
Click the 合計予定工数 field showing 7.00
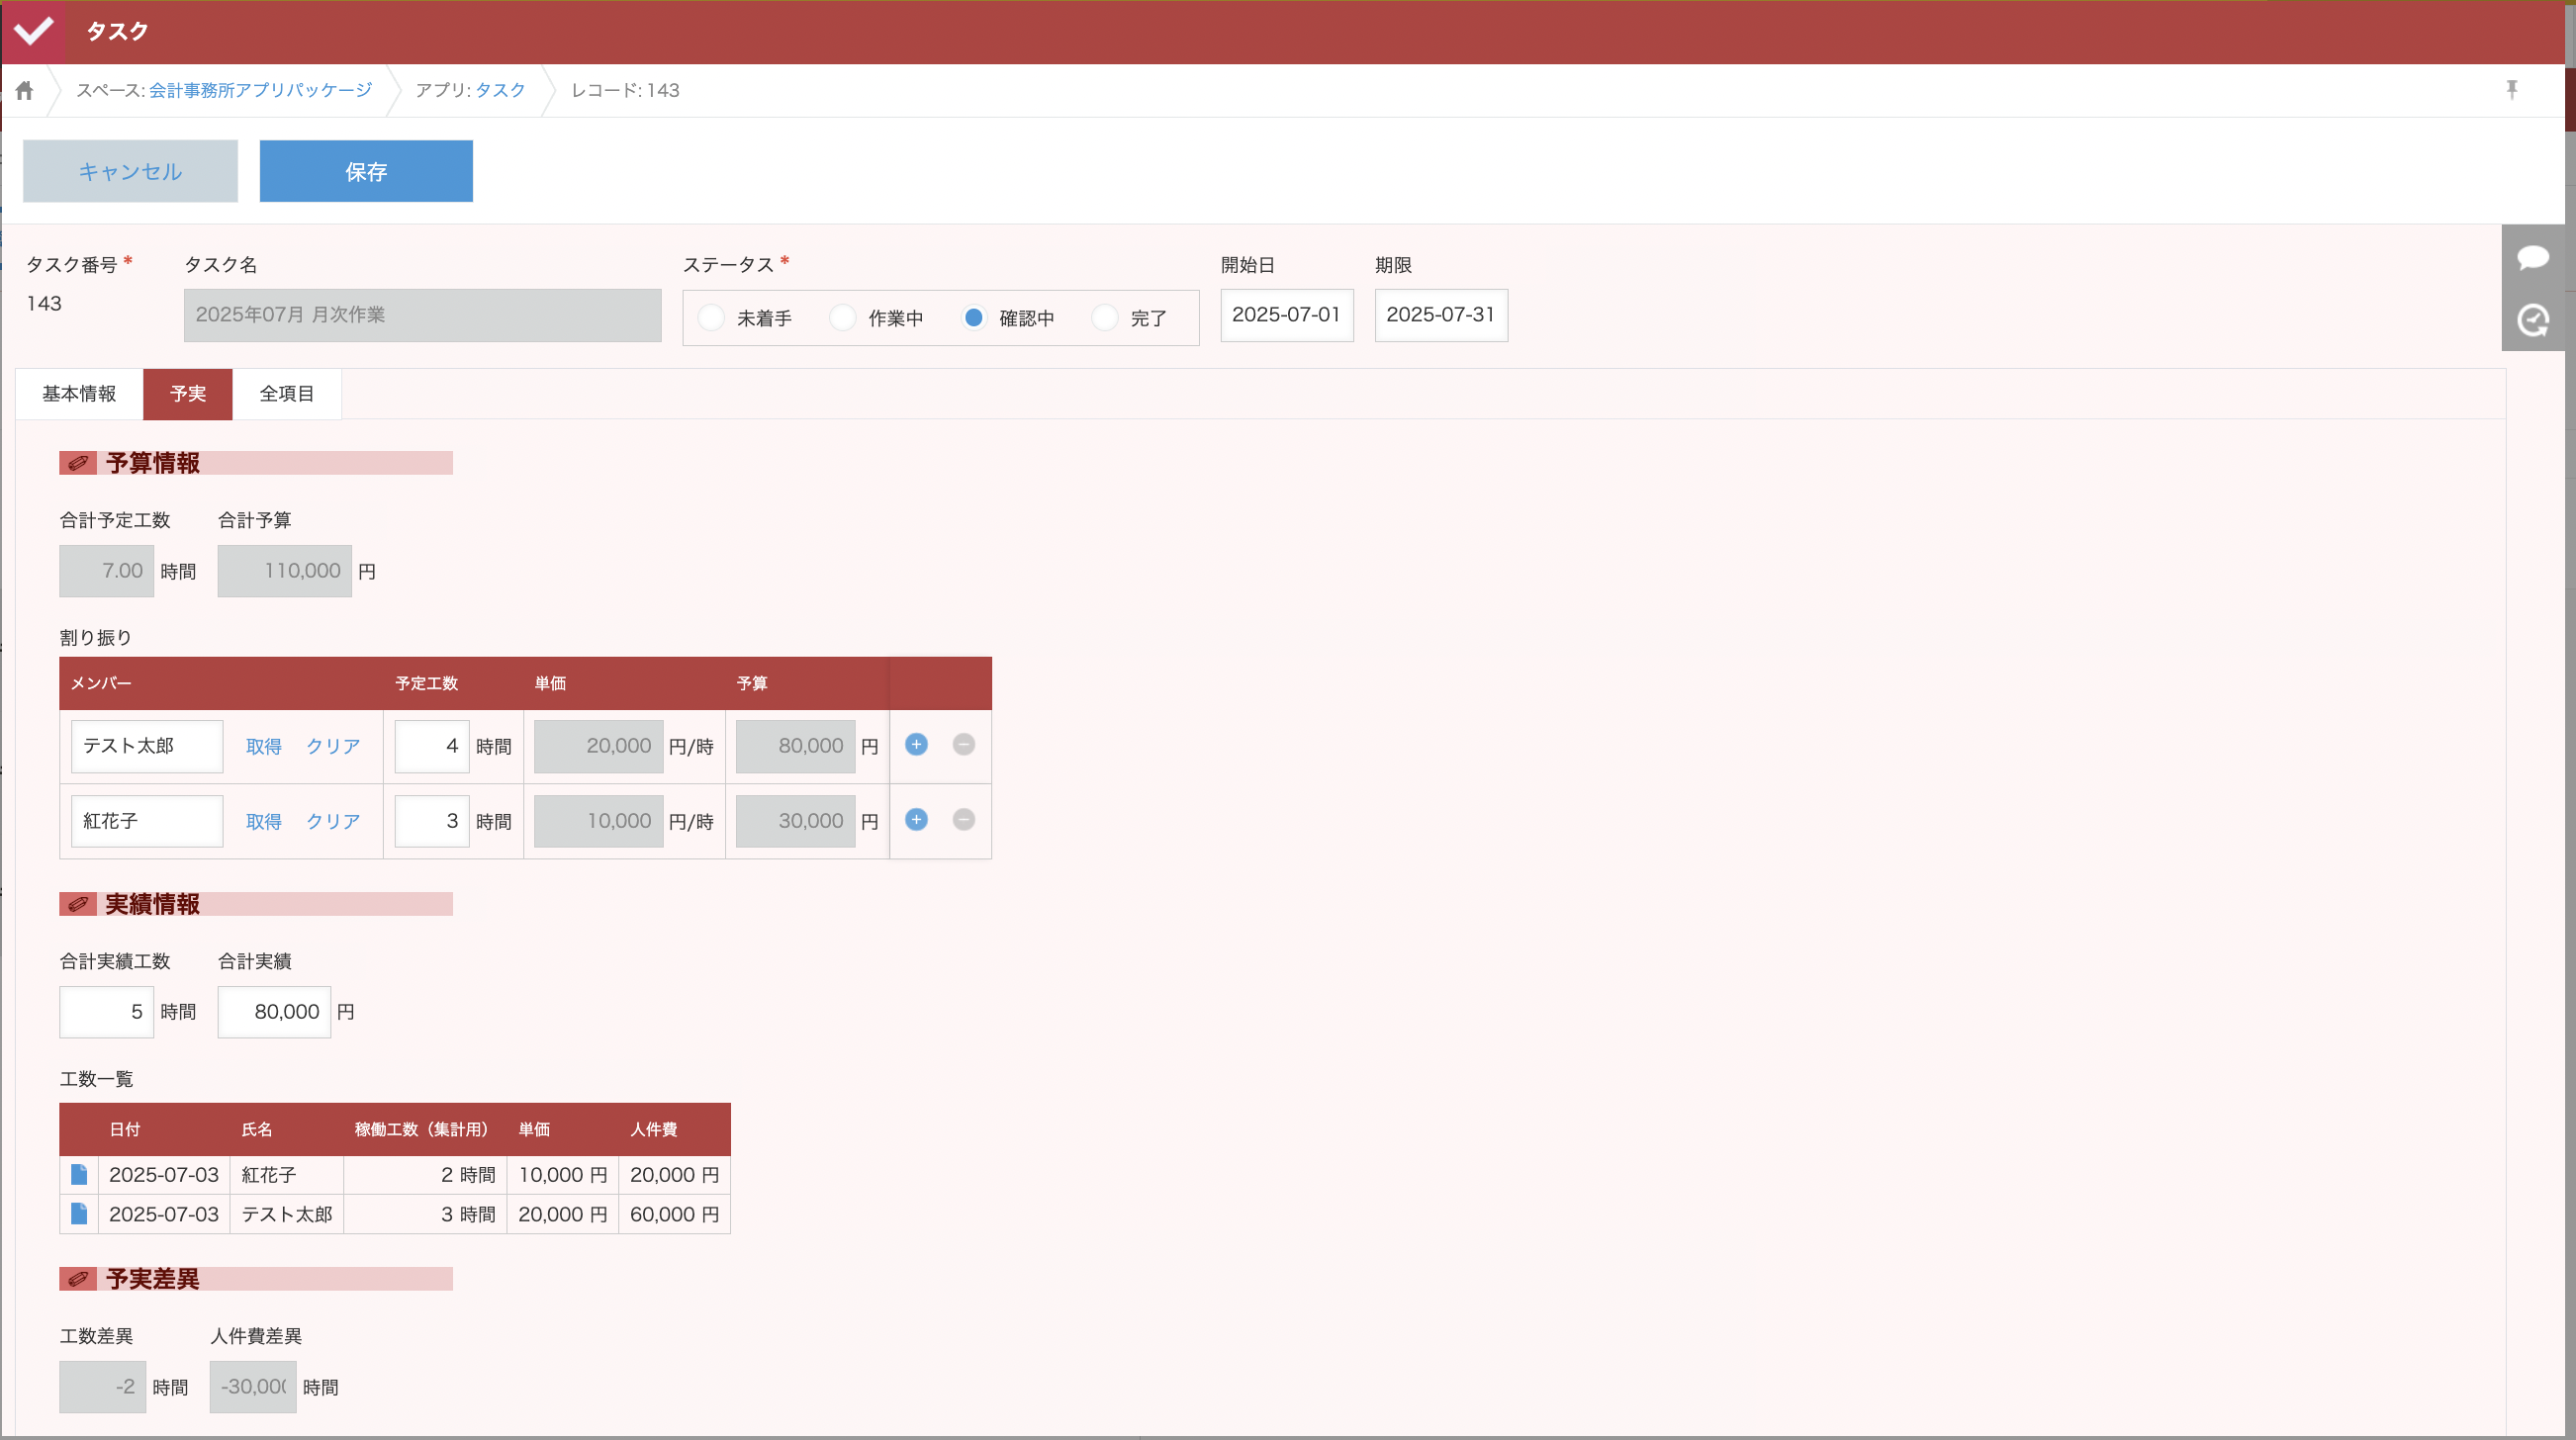pos(107,571)
